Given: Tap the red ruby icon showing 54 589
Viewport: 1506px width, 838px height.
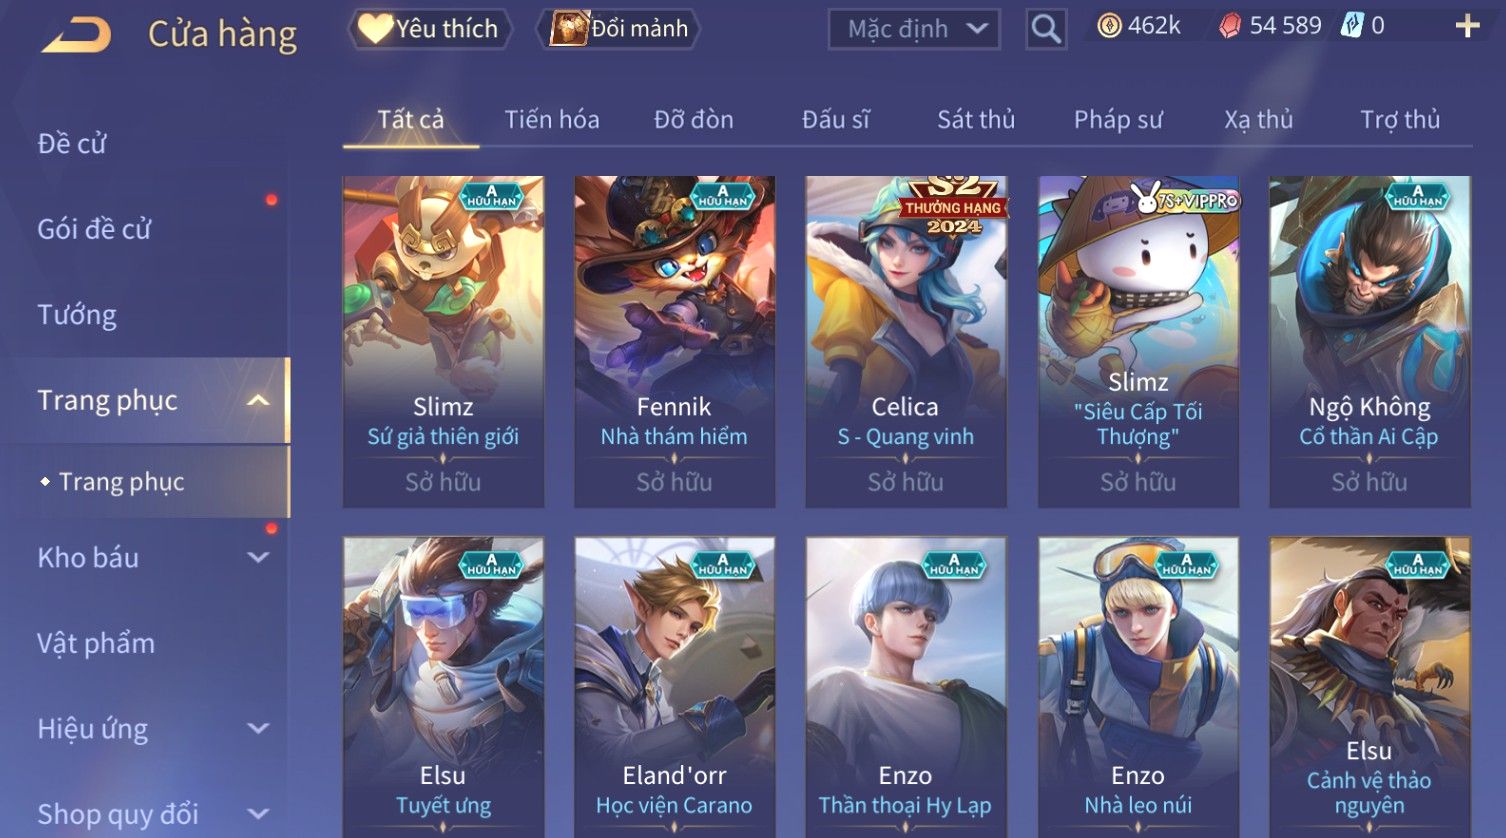Looking at the screenshot, I should [x=1230, y=26].
